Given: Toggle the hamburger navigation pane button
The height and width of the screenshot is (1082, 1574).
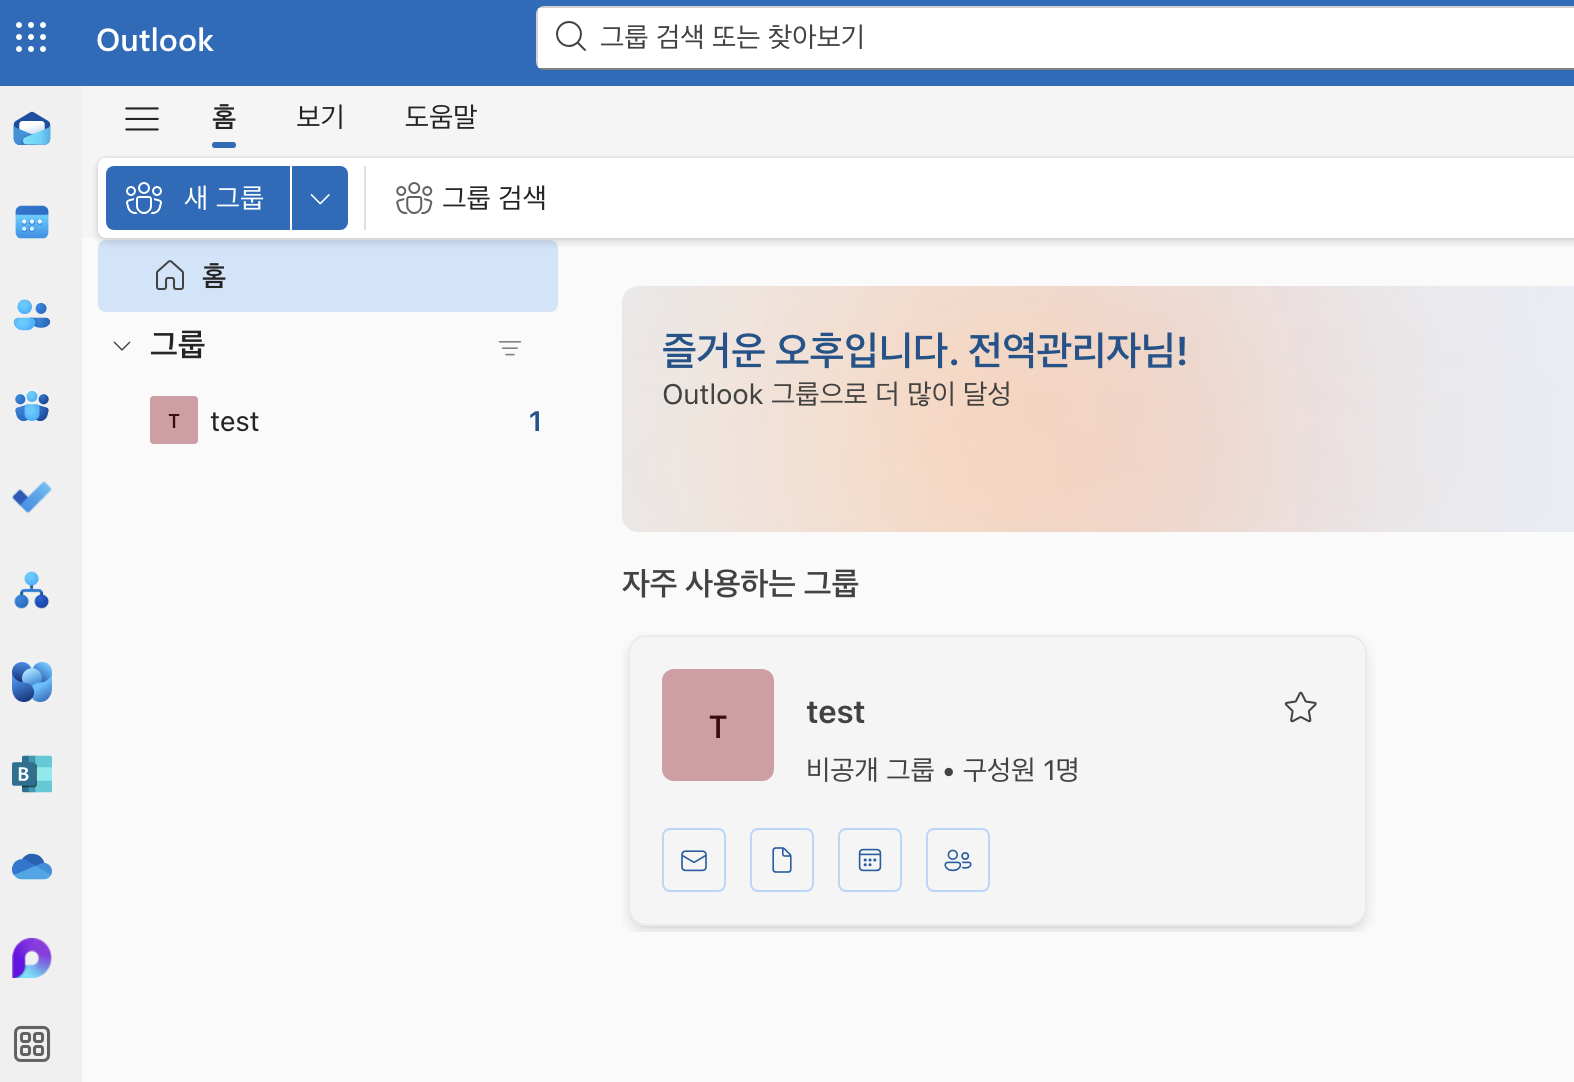Looking at the screenshot, I should (x=142, y=118).
